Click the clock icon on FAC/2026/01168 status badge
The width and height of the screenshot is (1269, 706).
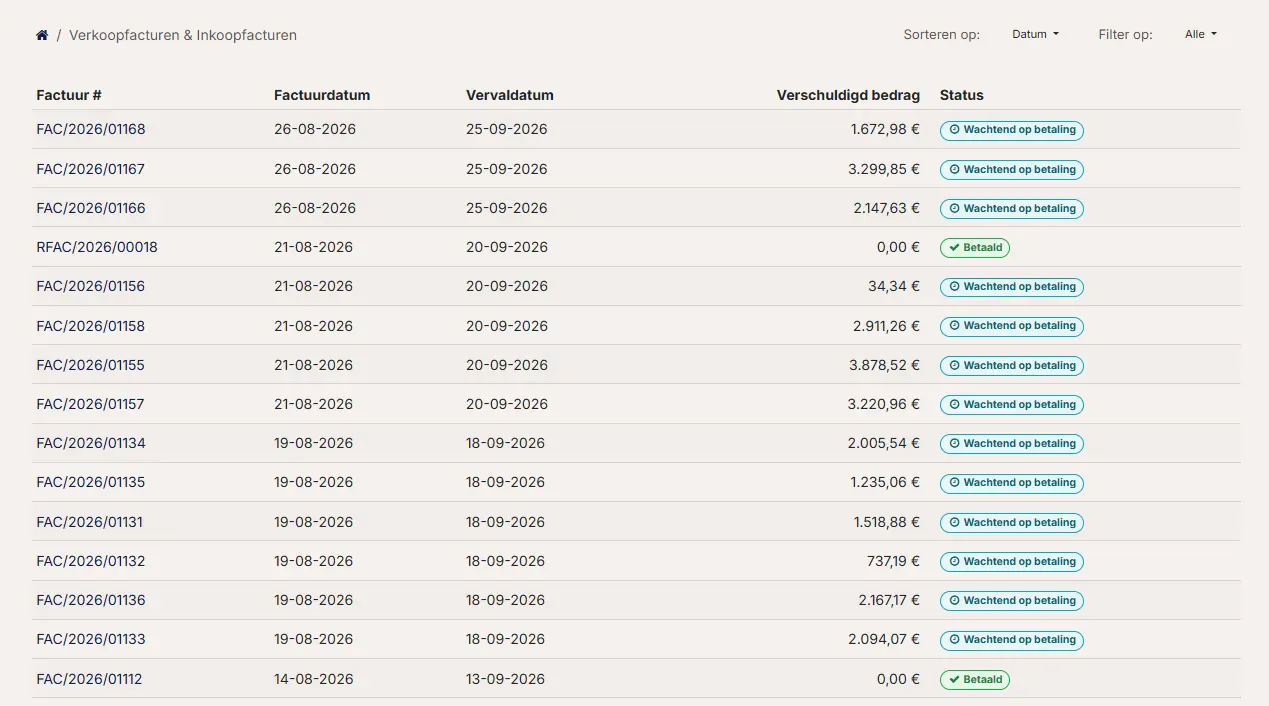coord(954,130)
